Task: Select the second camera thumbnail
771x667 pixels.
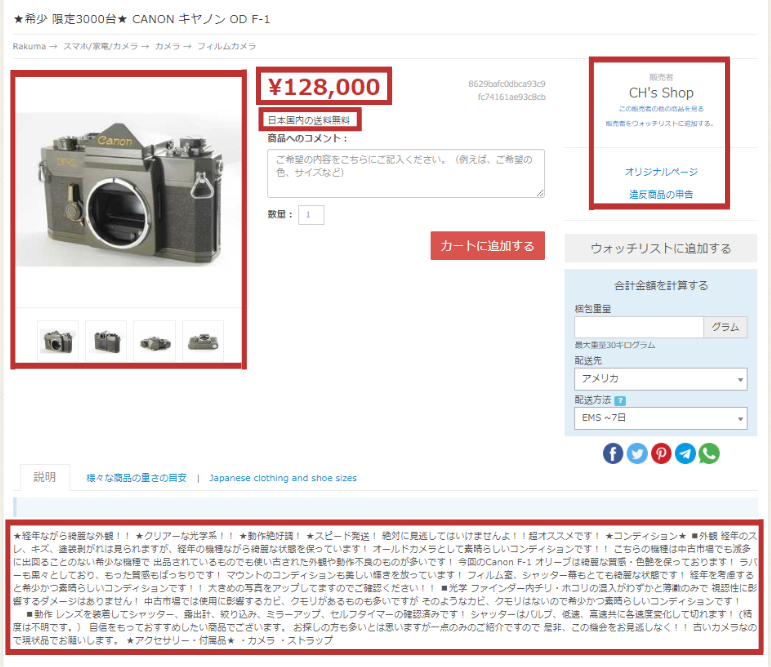Action: click(x=106, y=341)
